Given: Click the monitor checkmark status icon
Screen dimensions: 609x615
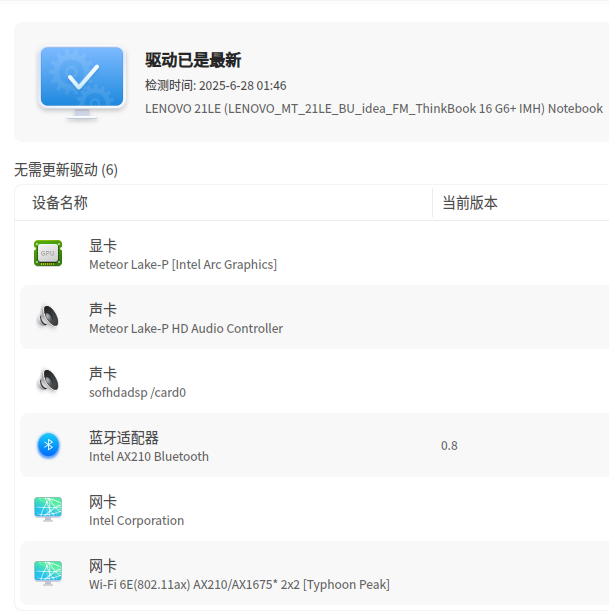Looking at the screenshot, I should 82,82.
